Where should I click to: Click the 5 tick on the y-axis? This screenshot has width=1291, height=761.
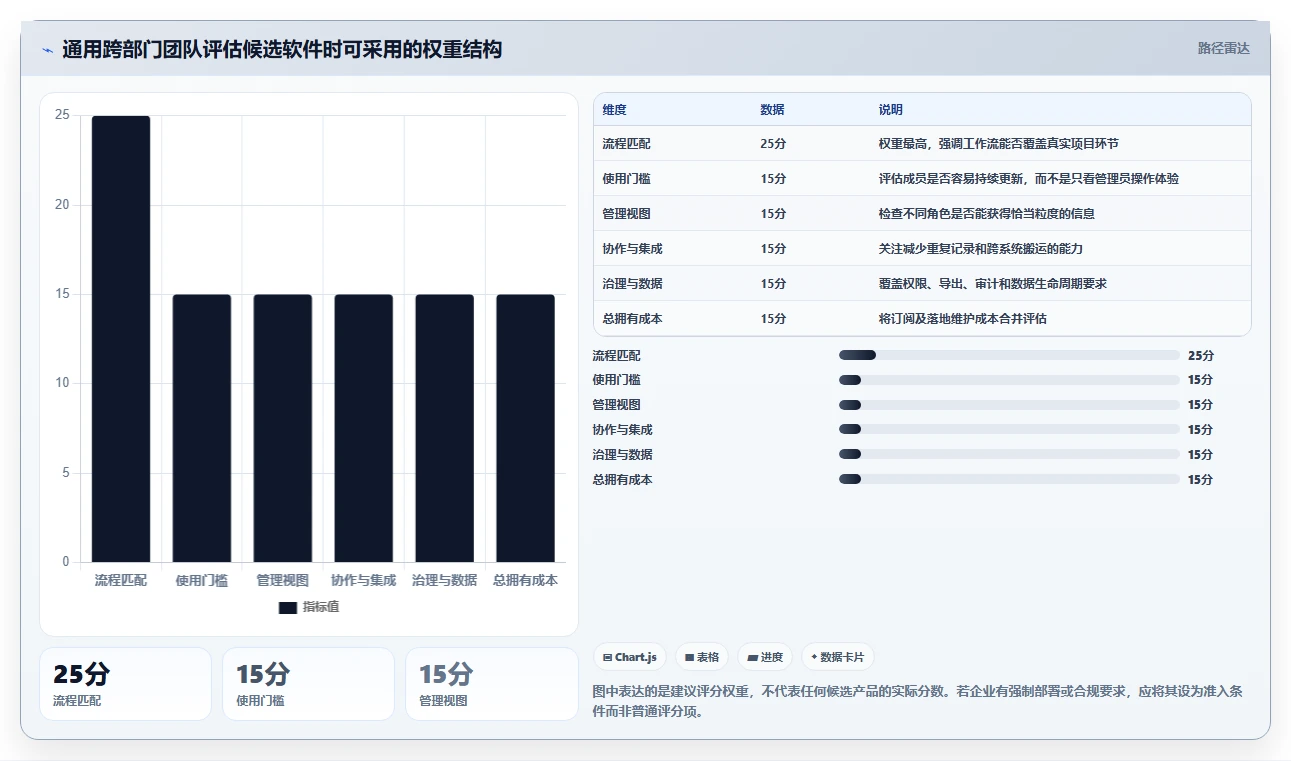click(x=66, y=473)
